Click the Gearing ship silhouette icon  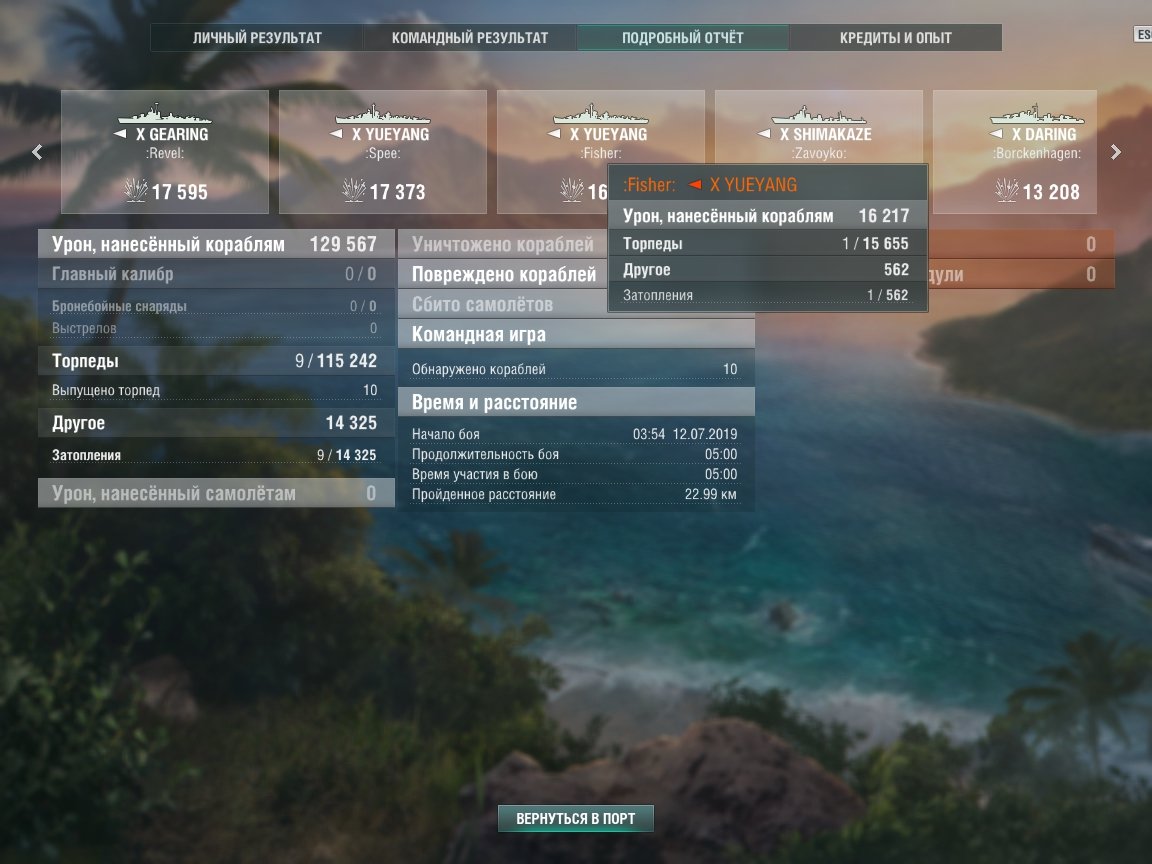(165, 114)
